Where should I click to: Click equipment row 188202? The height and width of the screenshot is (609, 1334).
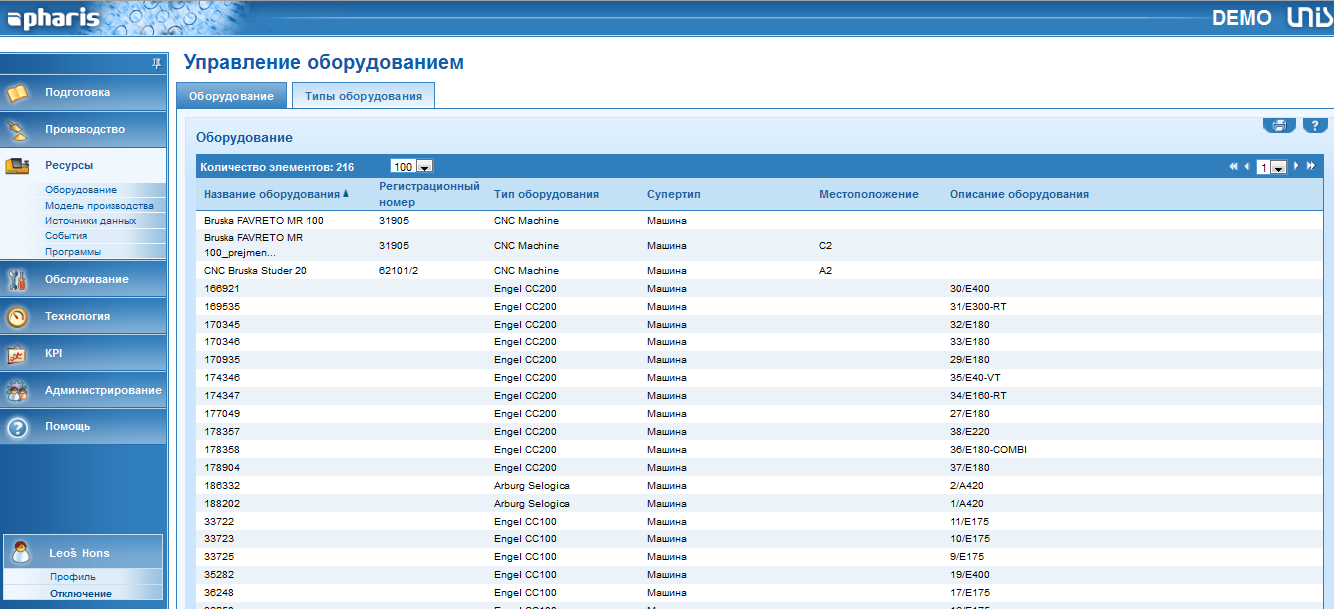click(760, 504)
